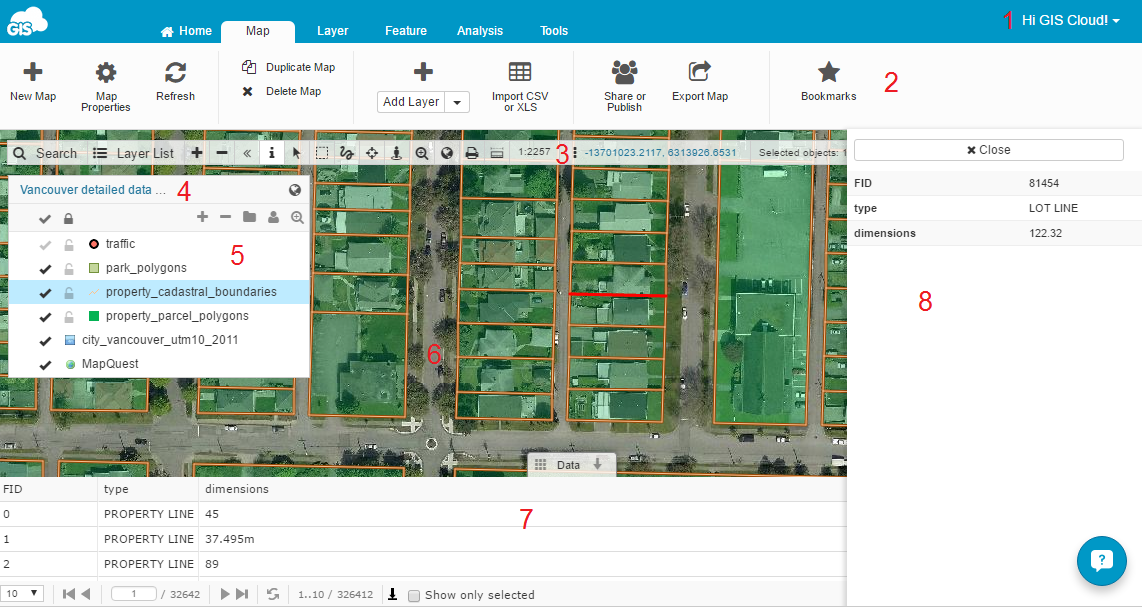The height and width of the screenshot is (607, 1142).
Task: Click the page number input field
Action: click(x=140, y=594)
